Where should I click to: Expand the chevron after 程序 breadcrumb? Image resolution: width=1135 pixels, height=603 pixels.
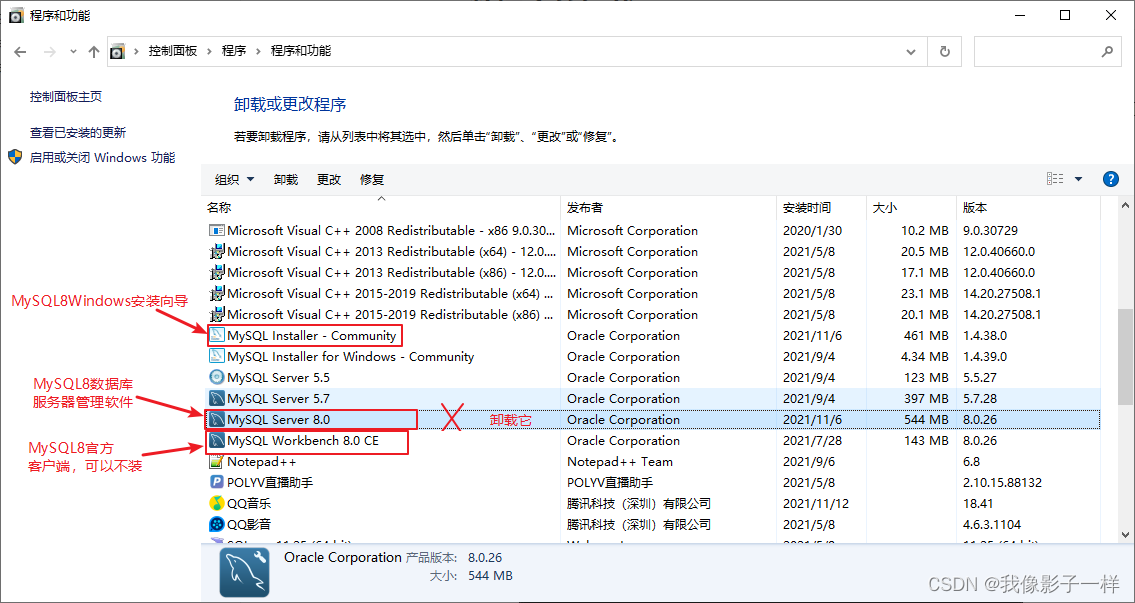coord(258,51)
